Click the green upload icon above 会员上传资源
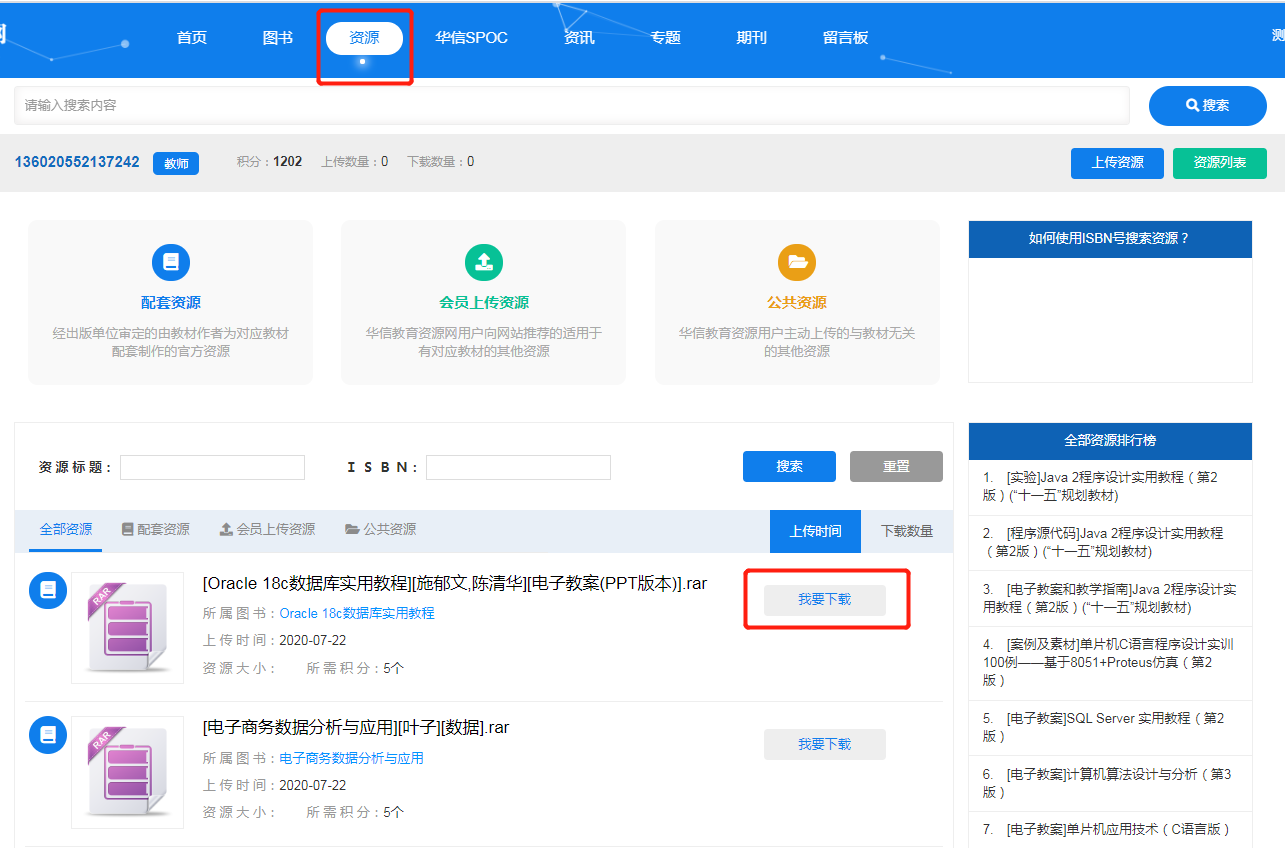 [x=483, y=262]
